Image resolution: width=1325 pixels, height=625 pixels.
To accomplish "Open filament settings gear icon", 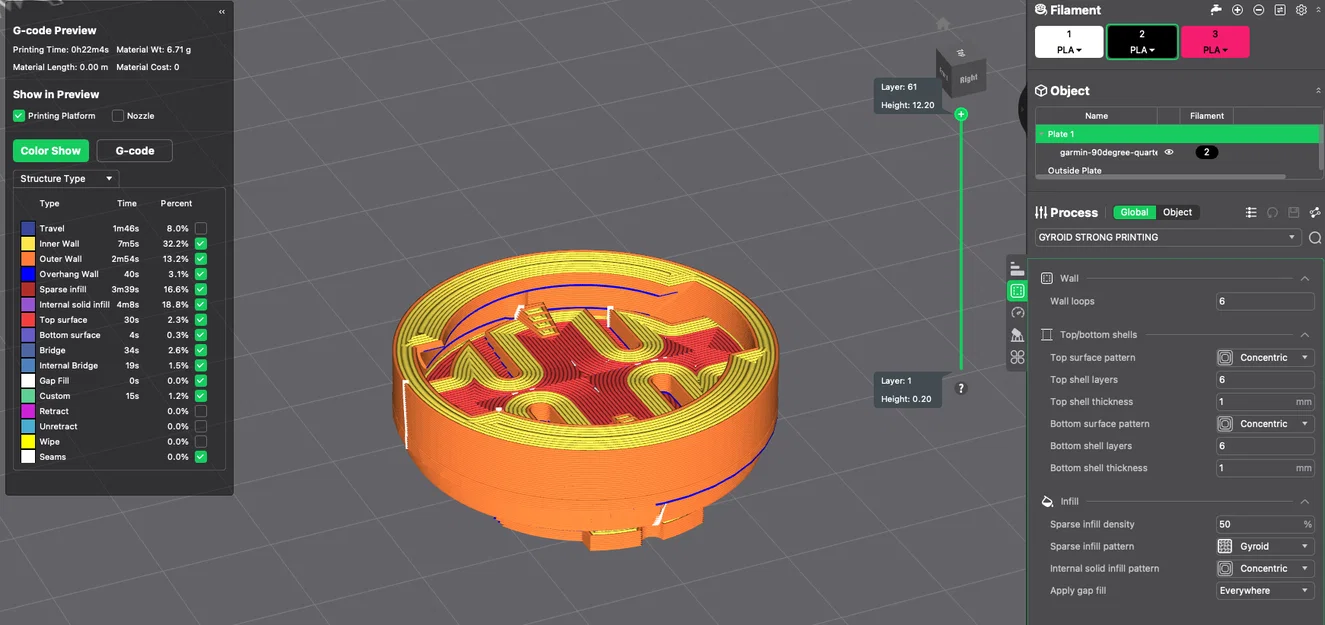I will [1301, 10].
